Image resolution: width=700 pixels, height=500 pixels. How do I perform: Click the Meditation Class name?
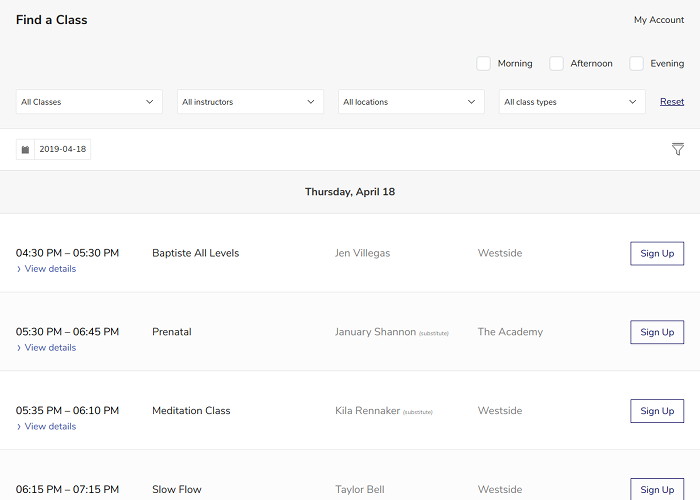pos(191,411)
